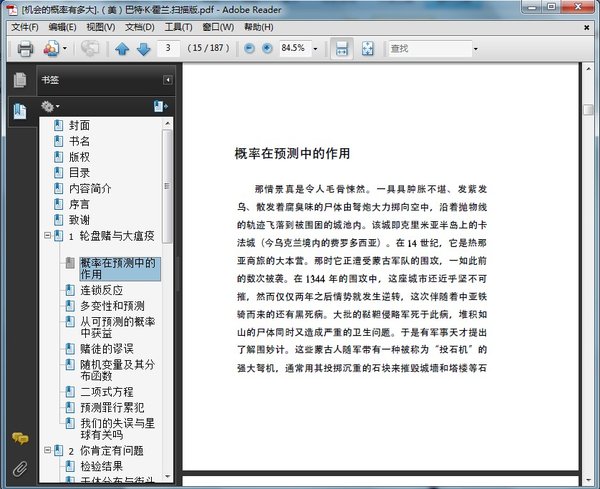Click the 84.5% zoom value field
Image resolution: width=600 pixels, height=489 pixels.
point(295,48)
